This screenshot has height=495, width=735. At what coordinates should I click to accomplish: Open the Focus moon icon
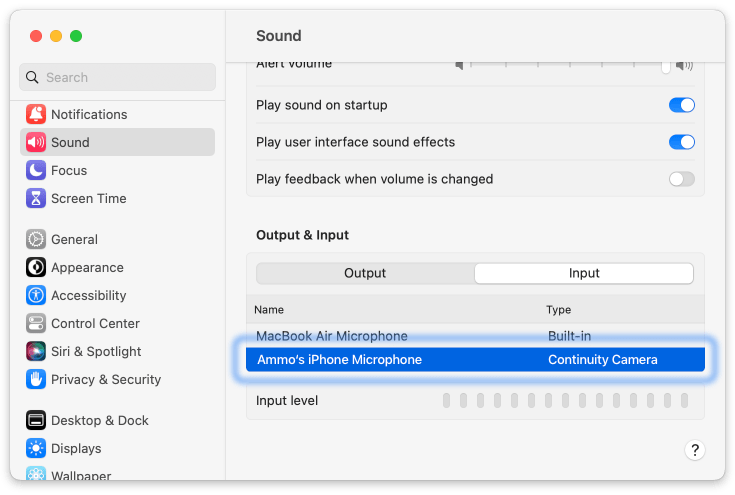[x=36, y=171]
